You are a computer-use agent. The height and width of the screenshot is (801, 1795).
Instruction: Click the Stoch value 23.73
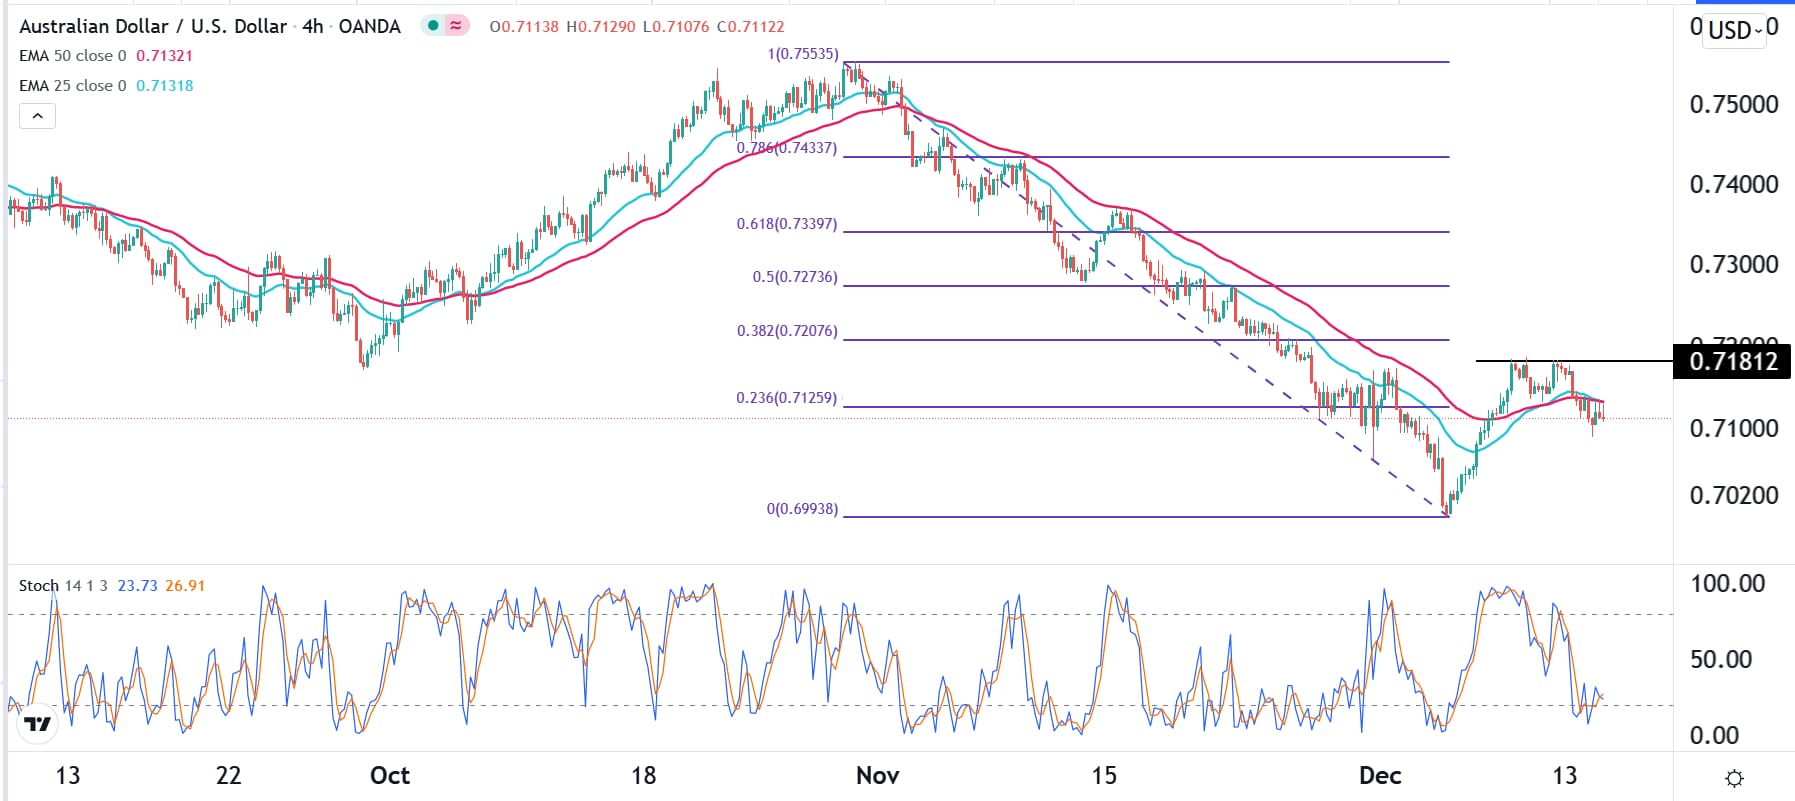coord(138,586)
